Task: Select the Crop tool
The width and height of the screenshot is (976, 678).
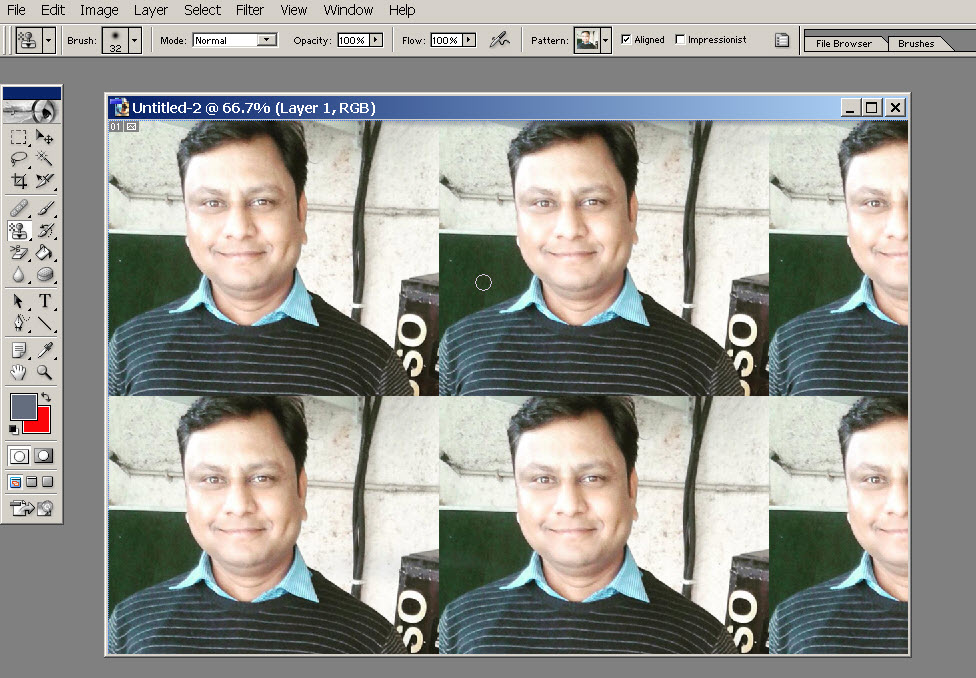Action: (18, 181)
